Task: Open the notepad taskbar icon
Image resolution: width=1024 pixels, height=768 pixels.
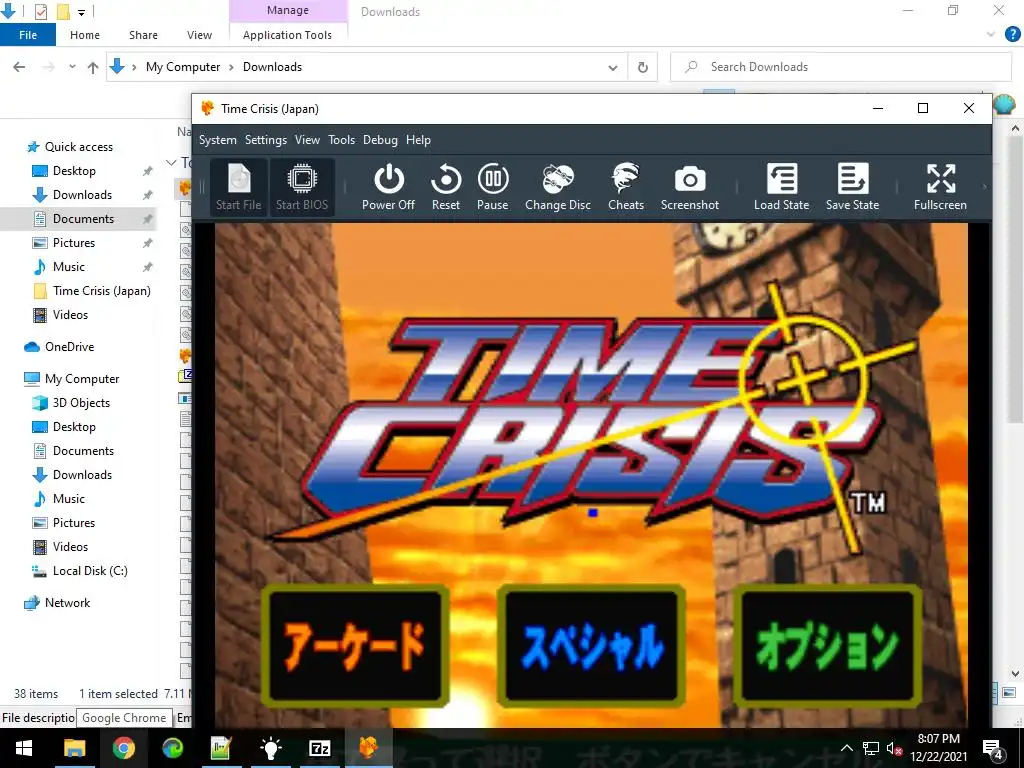Action: point(221,748)
